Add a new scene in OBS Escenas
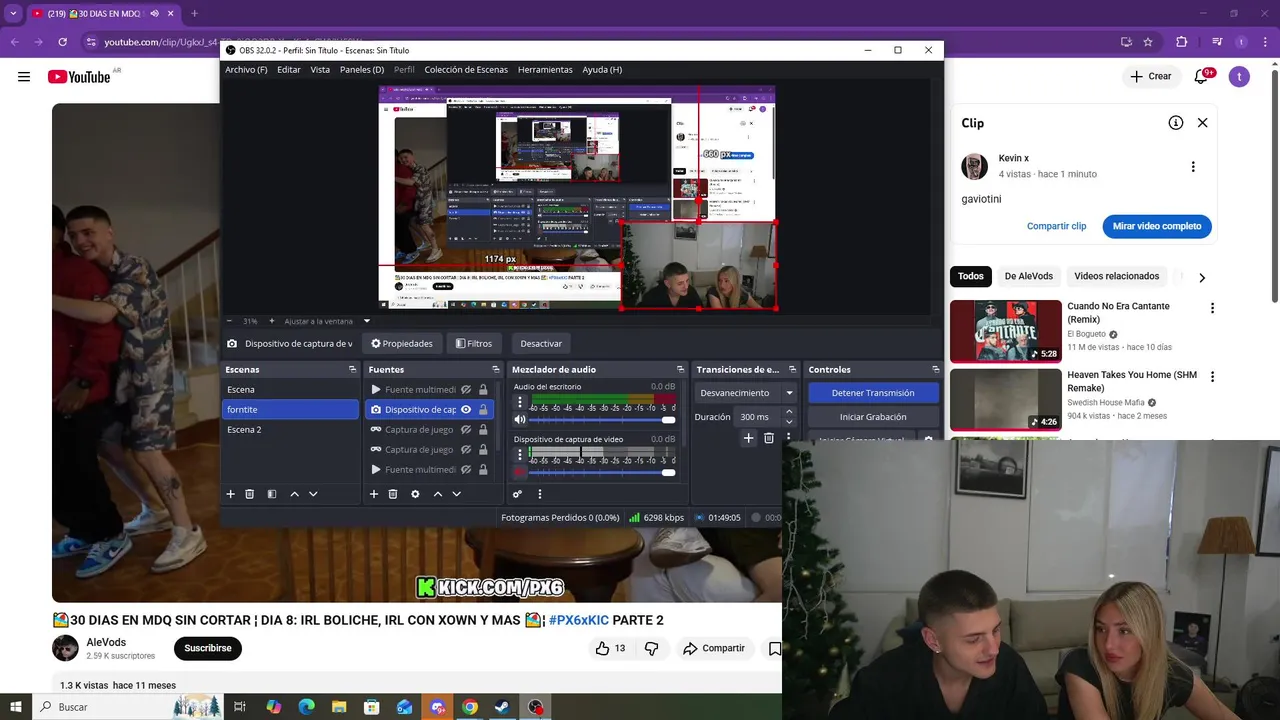Viewport: 1280px width, 720px height. click(230, 494)
